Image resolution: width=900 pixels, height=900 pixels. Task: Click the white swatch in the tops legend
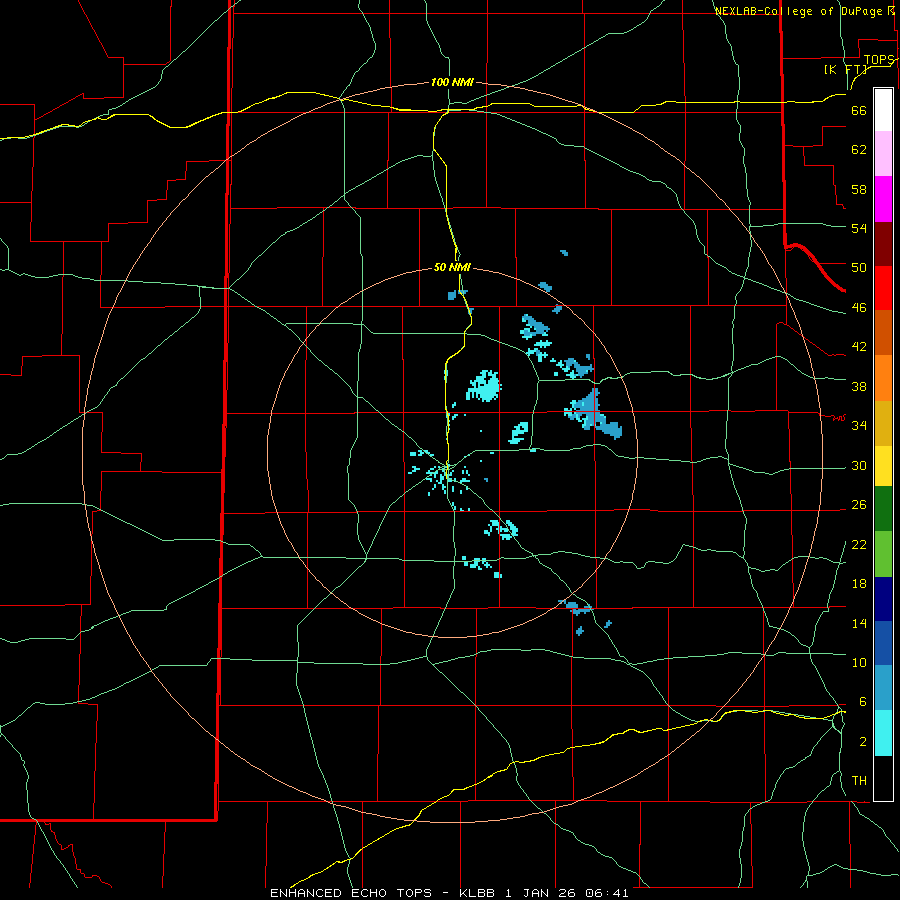pos(883,110)
